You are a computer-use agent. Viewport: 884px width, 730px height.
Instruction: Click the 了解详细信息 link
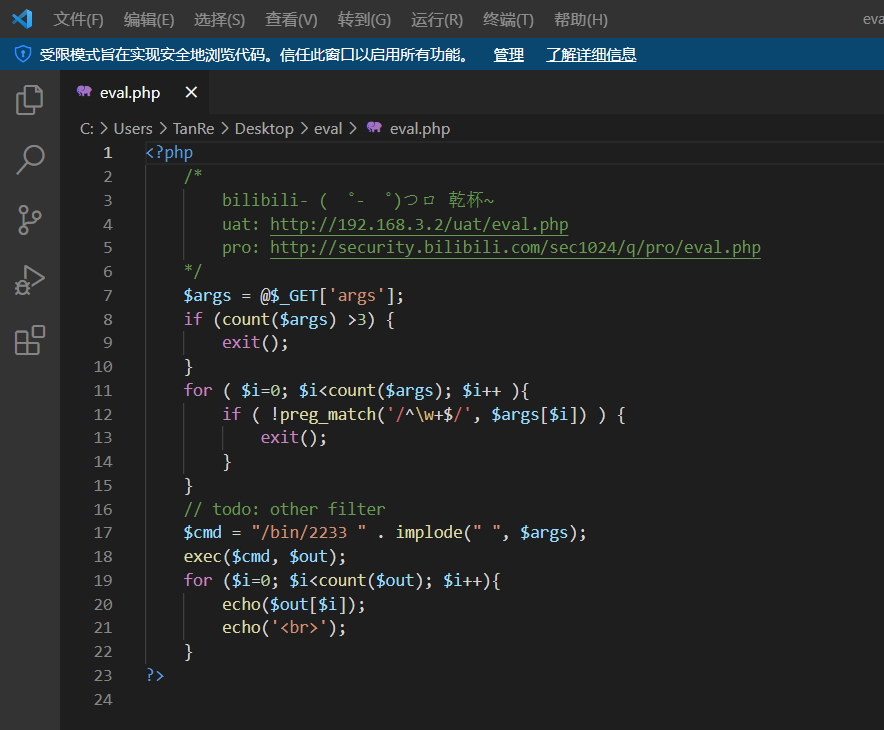[x=591, y=55]
